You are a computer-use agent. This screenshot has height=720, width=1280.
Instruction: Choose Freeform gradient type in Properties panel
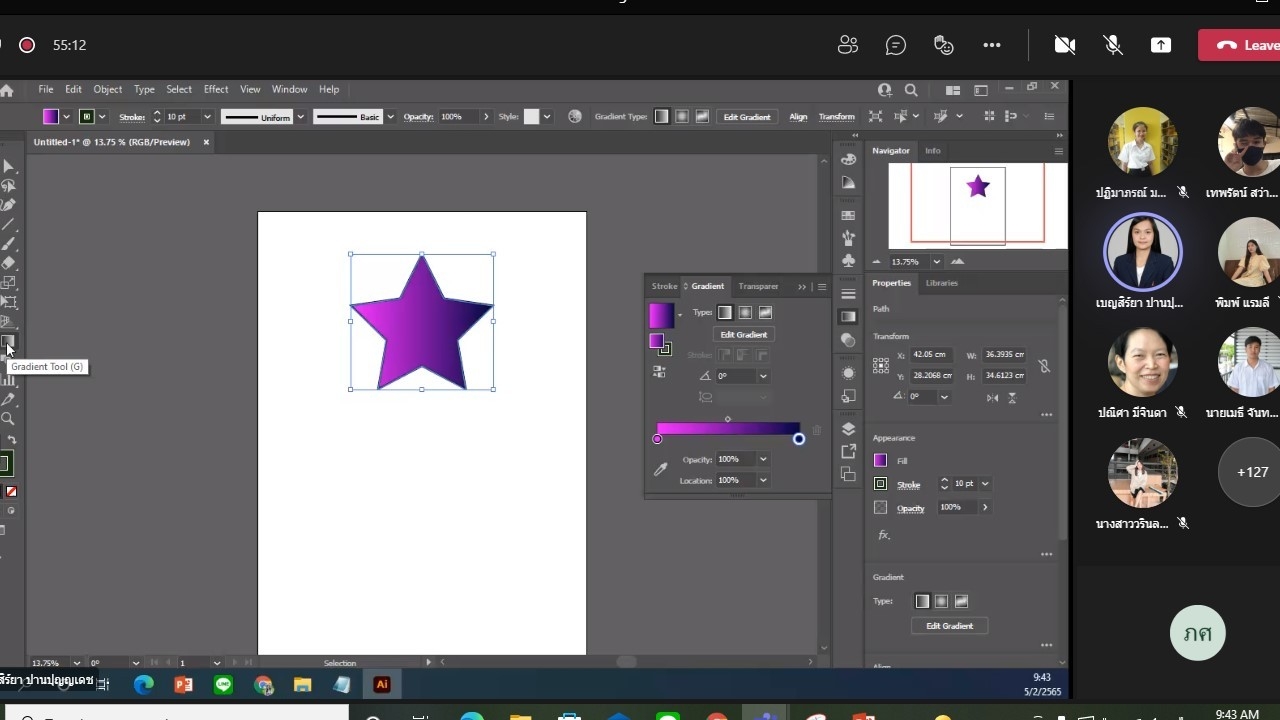pyautogui.click(x=961, y=601)
